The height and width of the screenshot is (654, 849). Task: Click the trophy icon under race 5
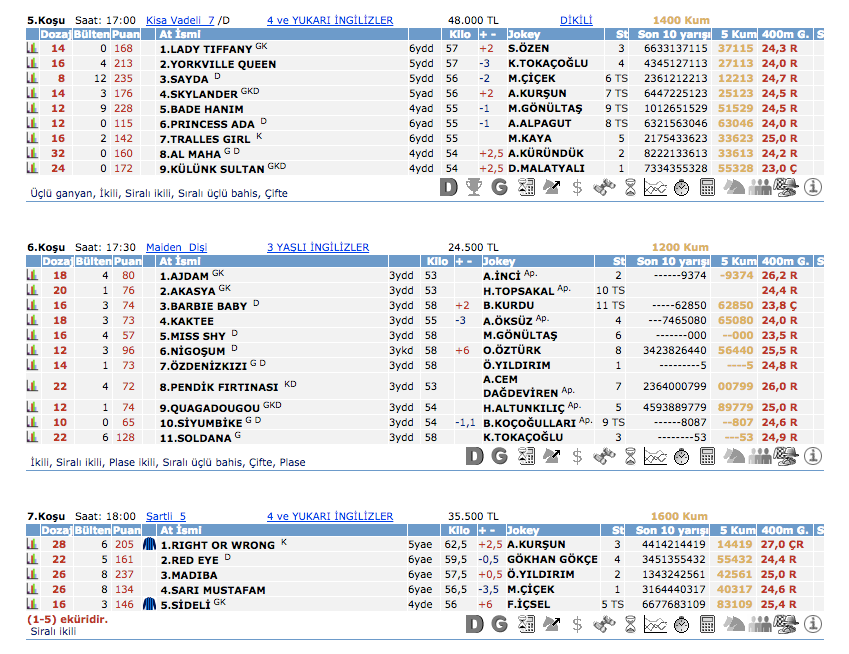[x=474, y=187]
